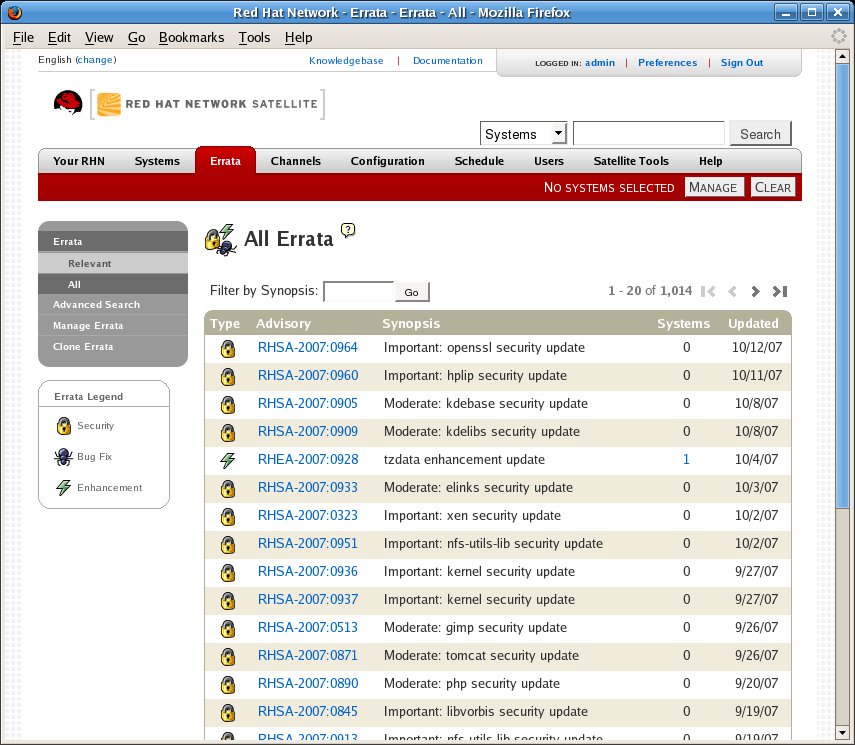Click the help question-mark icon beside All Errata
The width and height of the screenshot is (855, 745).
pyautogui.click(x=348, y=230)
